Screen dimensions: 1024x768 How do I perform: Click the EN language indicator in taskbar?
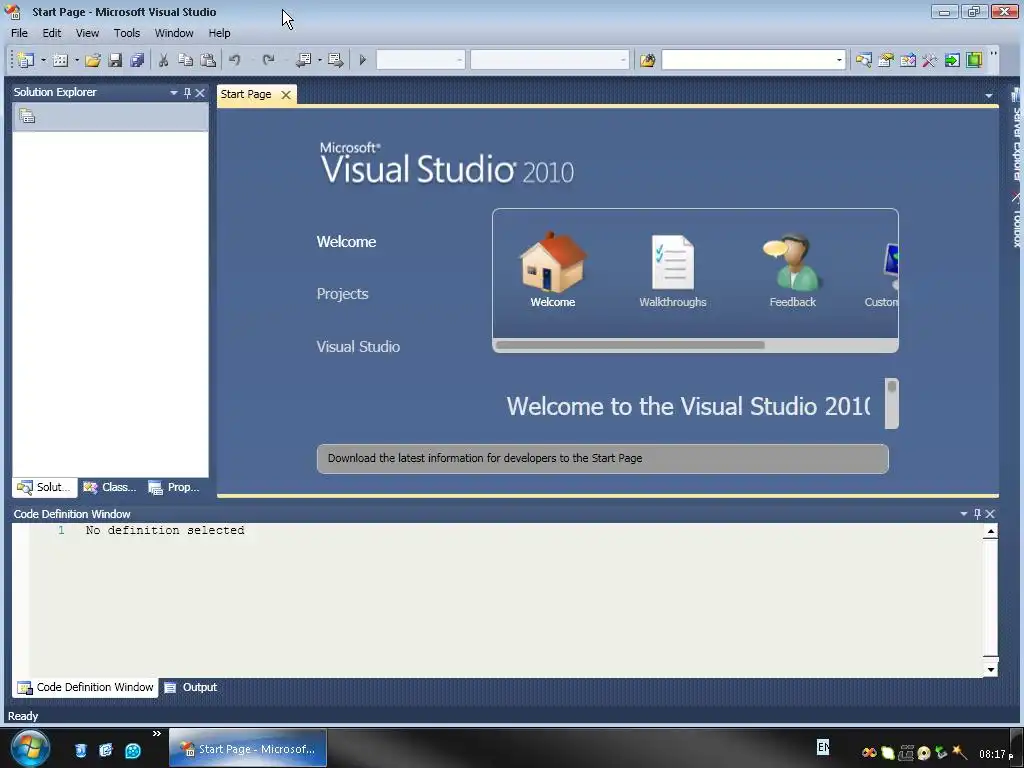pos(823,746)
